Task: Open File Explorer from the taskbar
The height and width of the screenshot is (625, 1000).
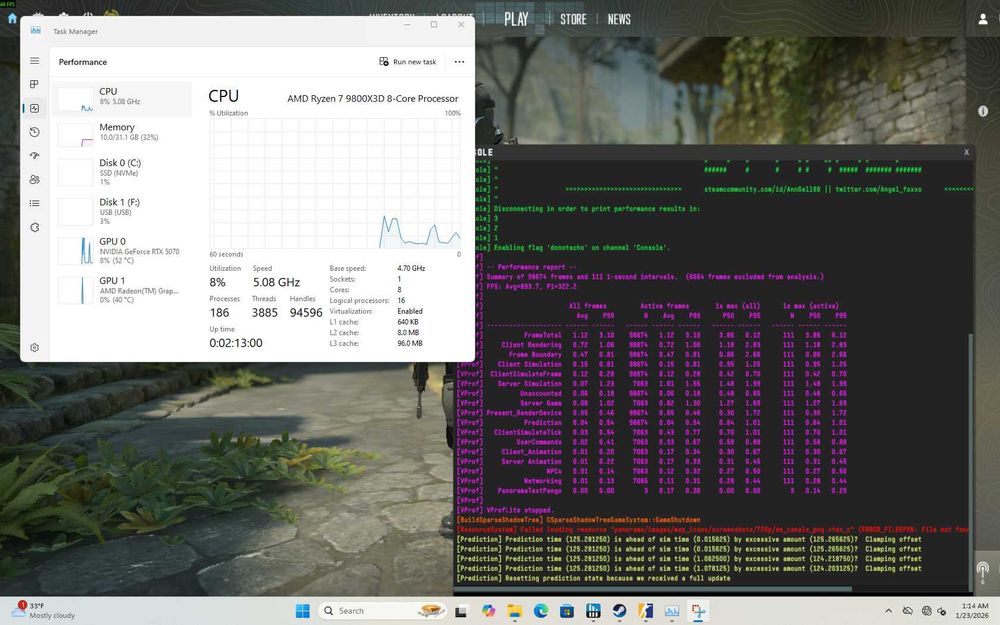Action: pyautogui.click(x=515, y=611)
